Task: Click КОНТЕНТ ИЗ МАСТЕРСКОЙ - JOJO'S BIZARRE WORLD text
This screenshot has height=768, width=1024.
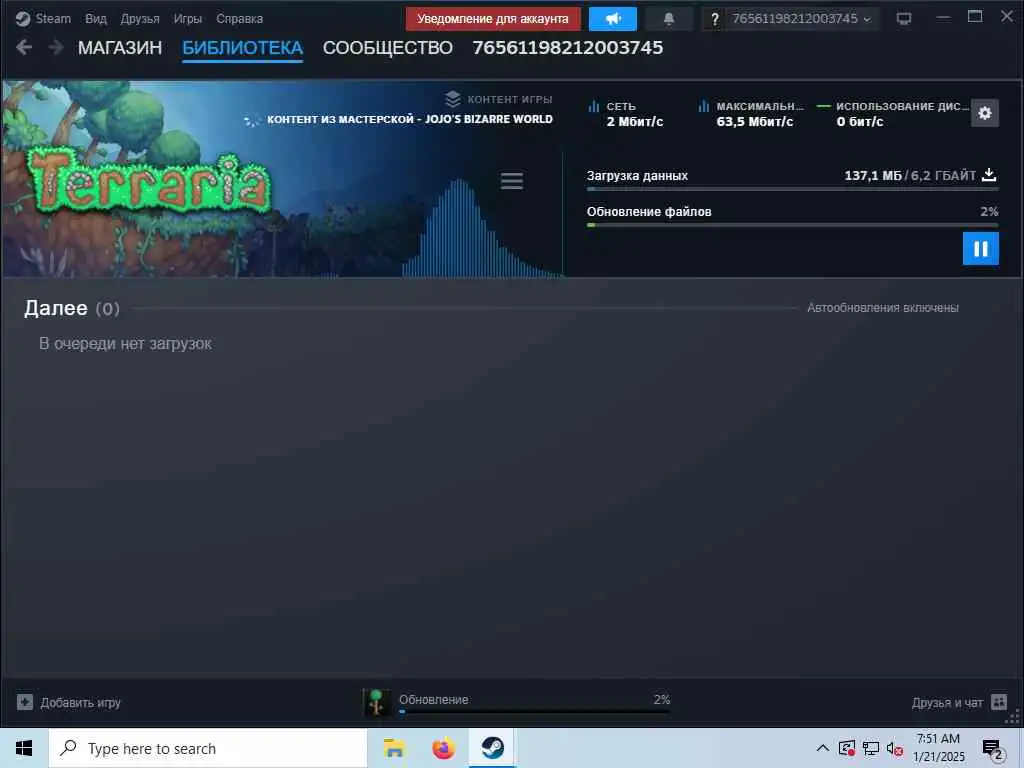Action: 409,120
